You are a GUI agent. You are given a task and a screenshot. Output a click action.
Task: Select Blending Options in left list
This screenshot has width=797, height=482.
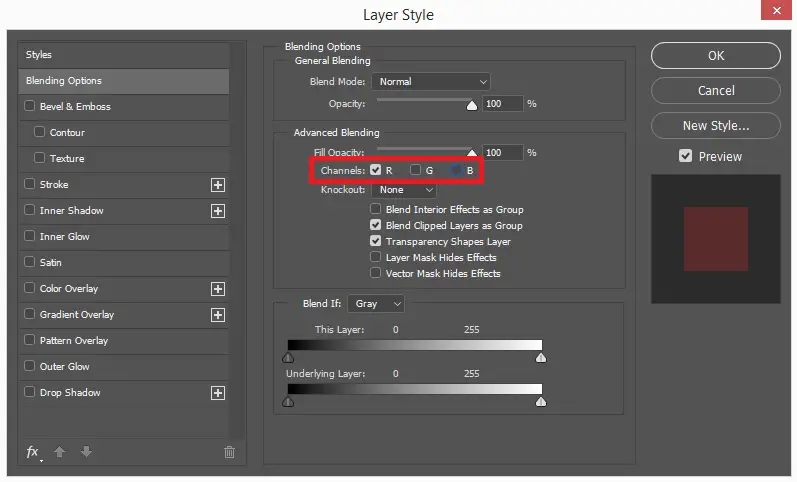[x=124, y=81]
